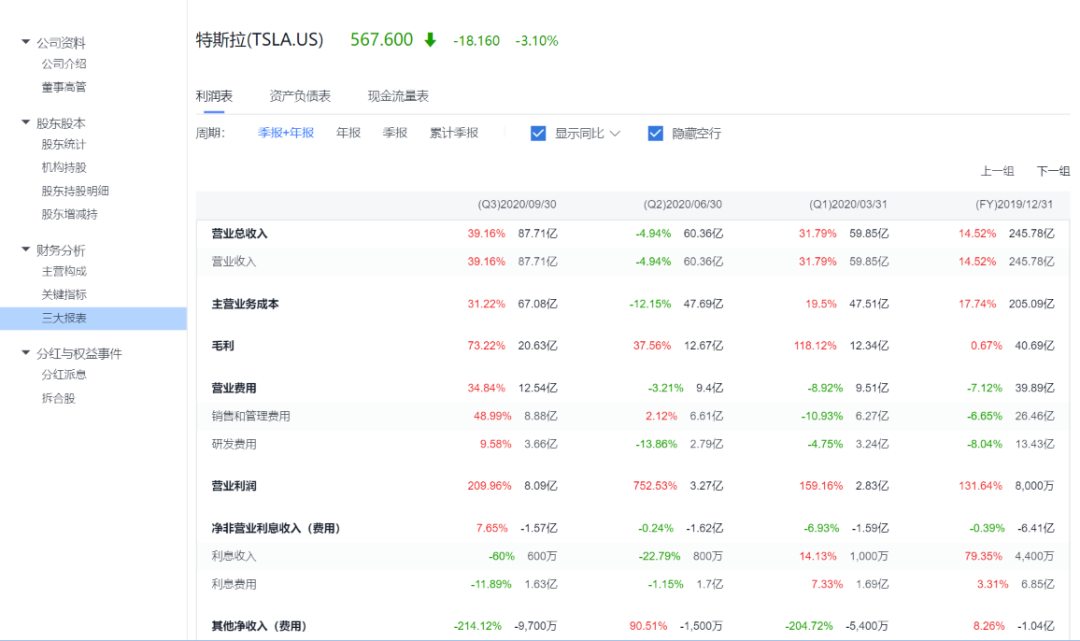This screenshot has height=641, width=1080.
Task: Select the 销售和管理费用 row label
Action: (x=251, y=416)
